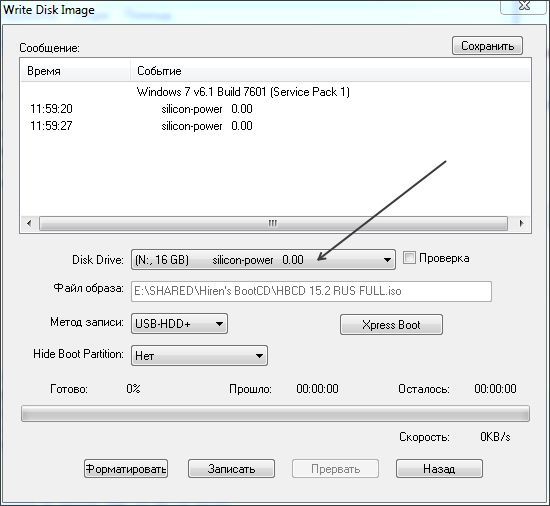Click the Форматировать button

[126, 469]
